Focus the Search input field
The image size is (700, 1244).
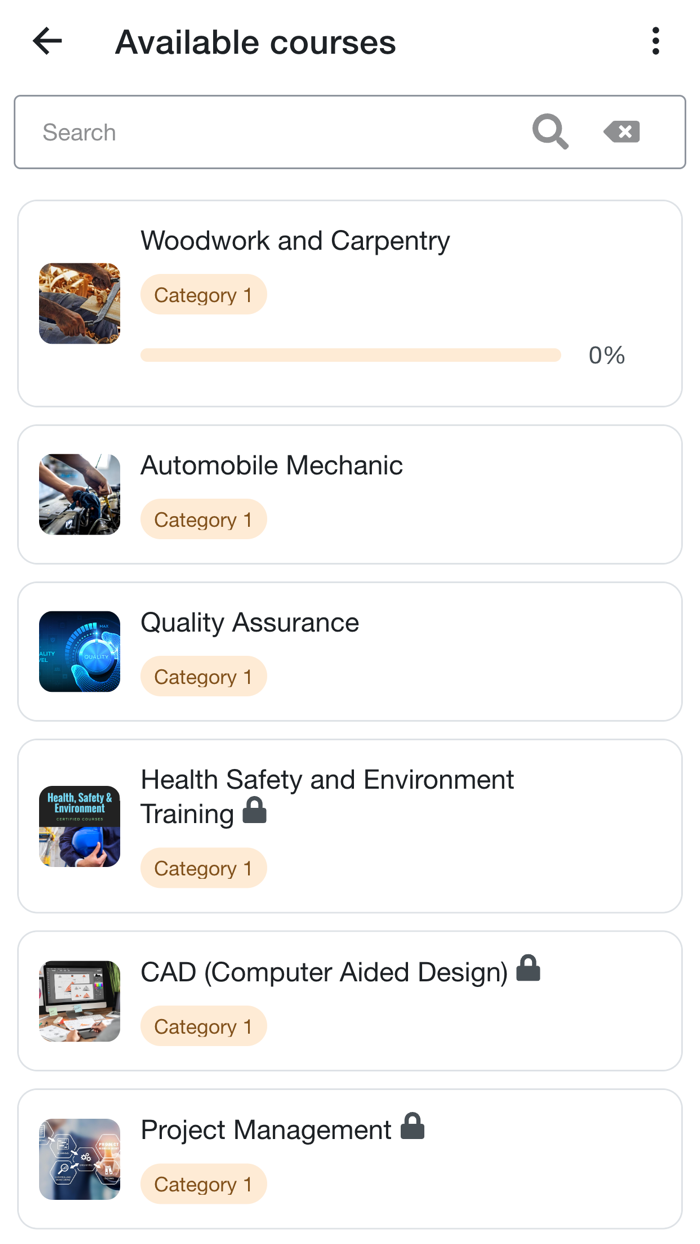click(270, 132)
